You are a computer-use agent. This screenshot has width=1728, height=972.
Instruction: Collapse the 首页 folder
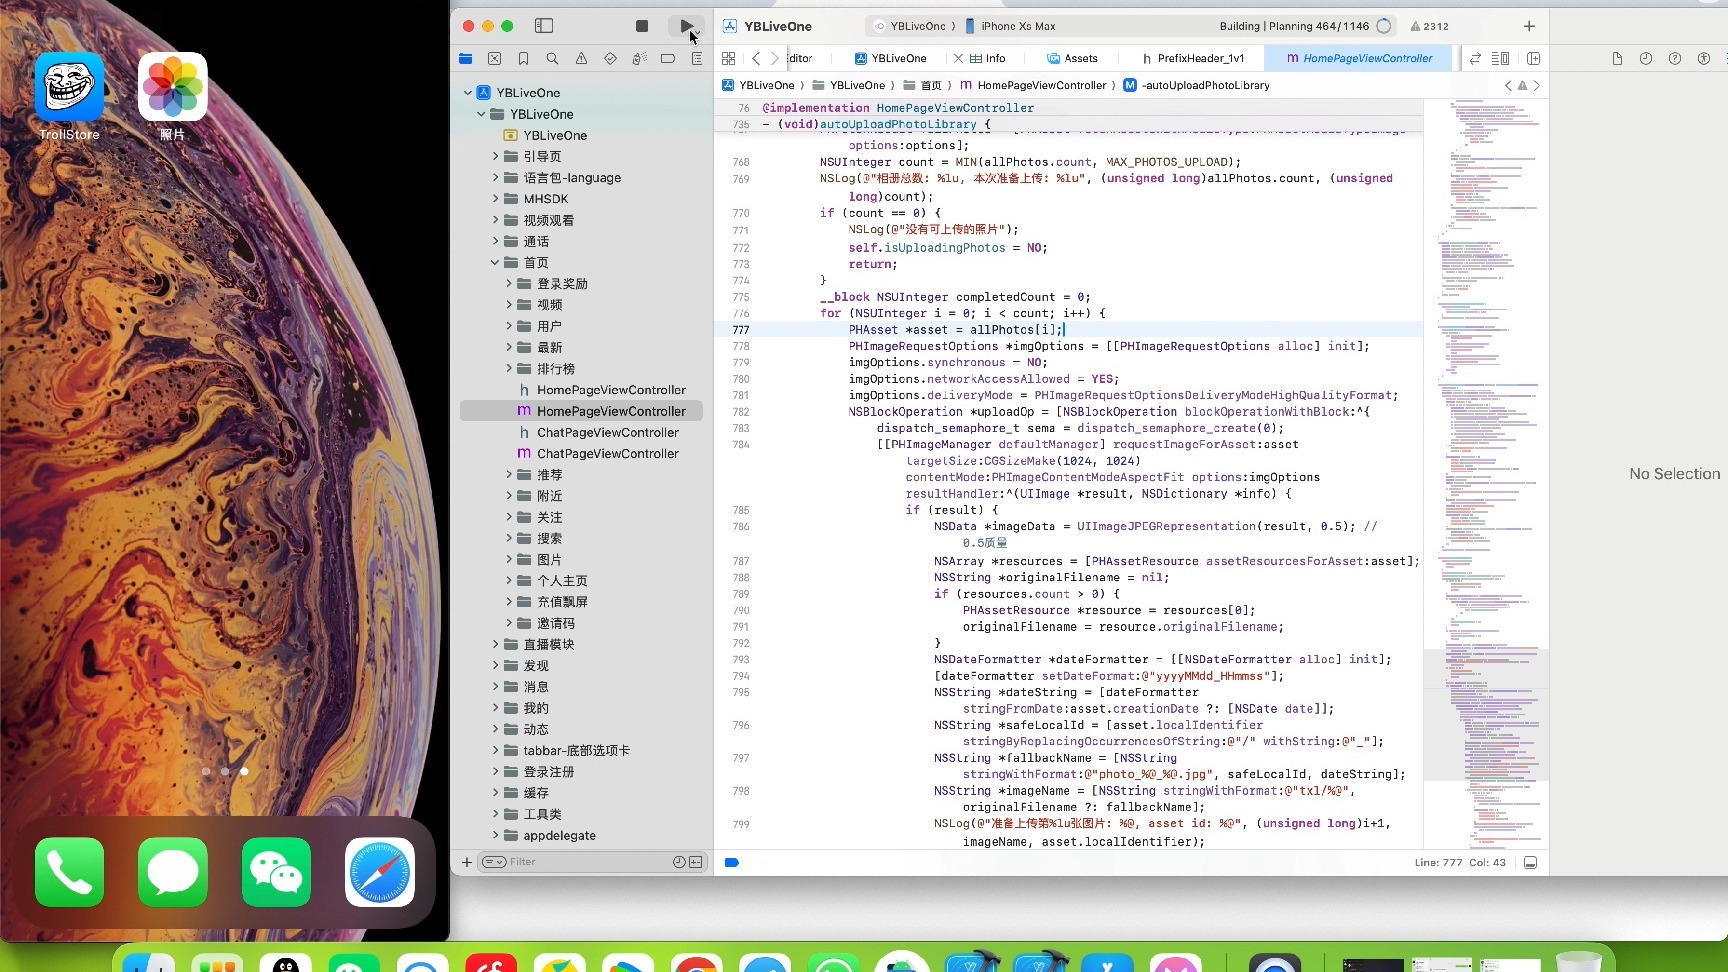point(495,263)
